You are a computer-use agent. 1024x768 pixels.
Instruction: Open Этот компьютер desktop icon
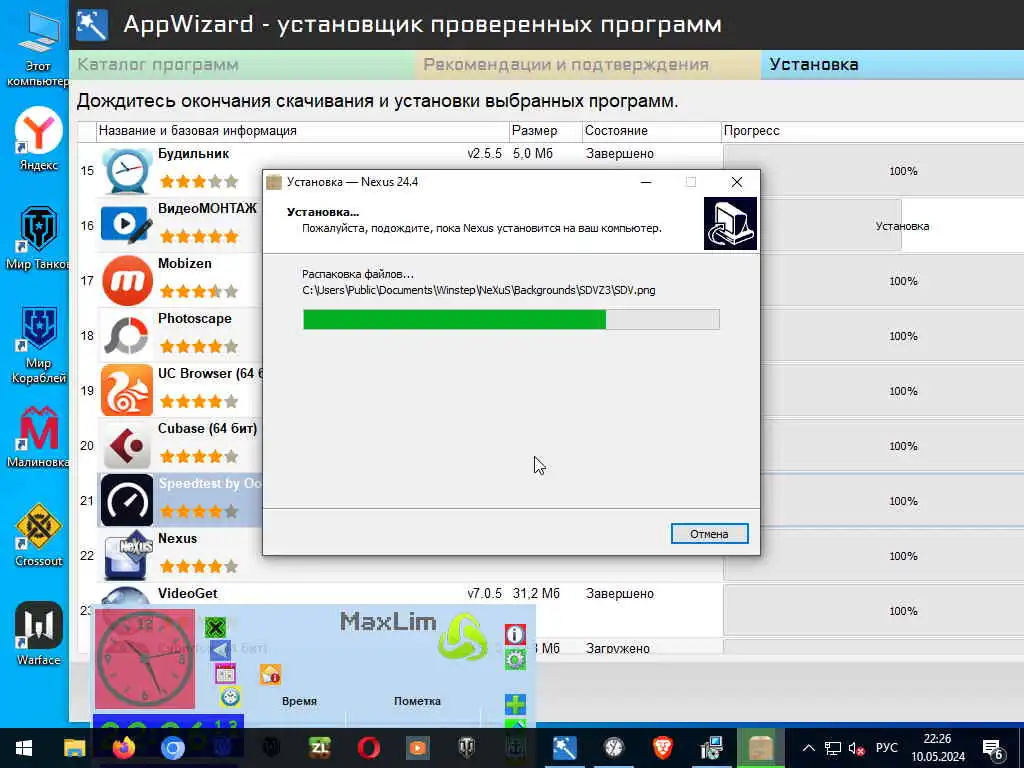[x=39, y=51]
